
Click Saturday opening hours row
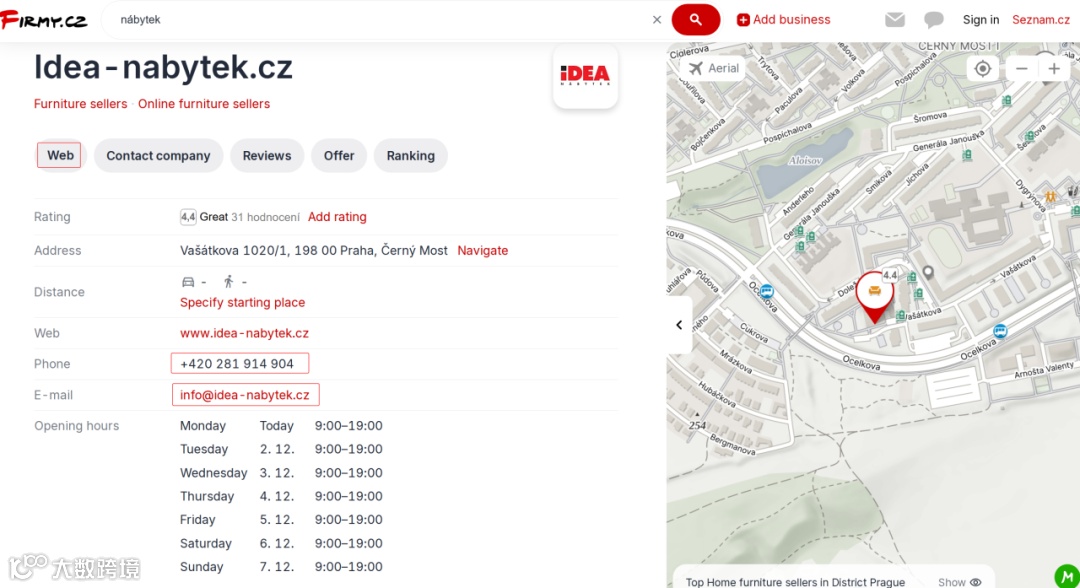(281, 543)
